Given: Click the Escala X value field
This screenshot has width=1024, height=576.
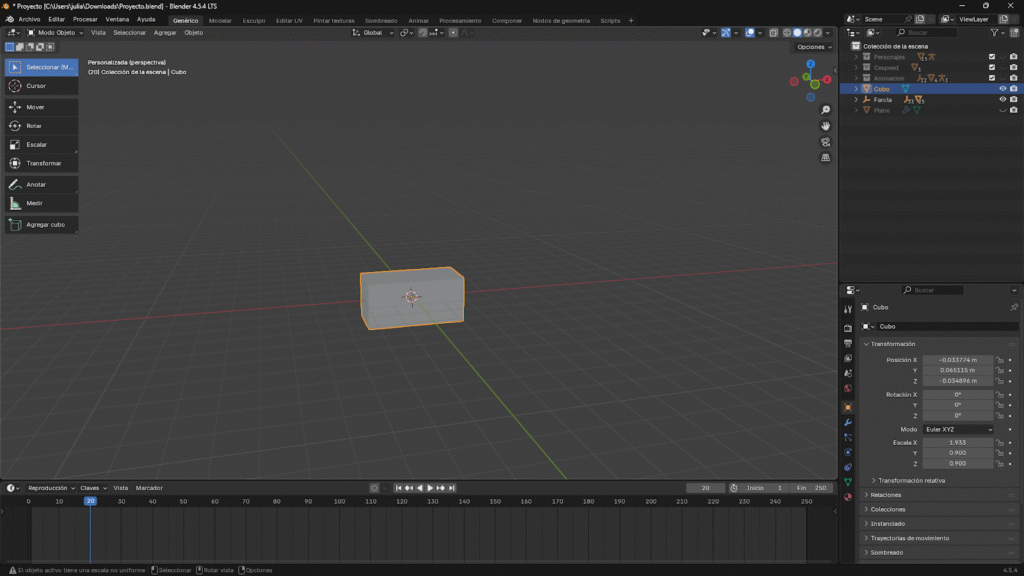Looking at the screenshot, I should [x=957, y=442].
